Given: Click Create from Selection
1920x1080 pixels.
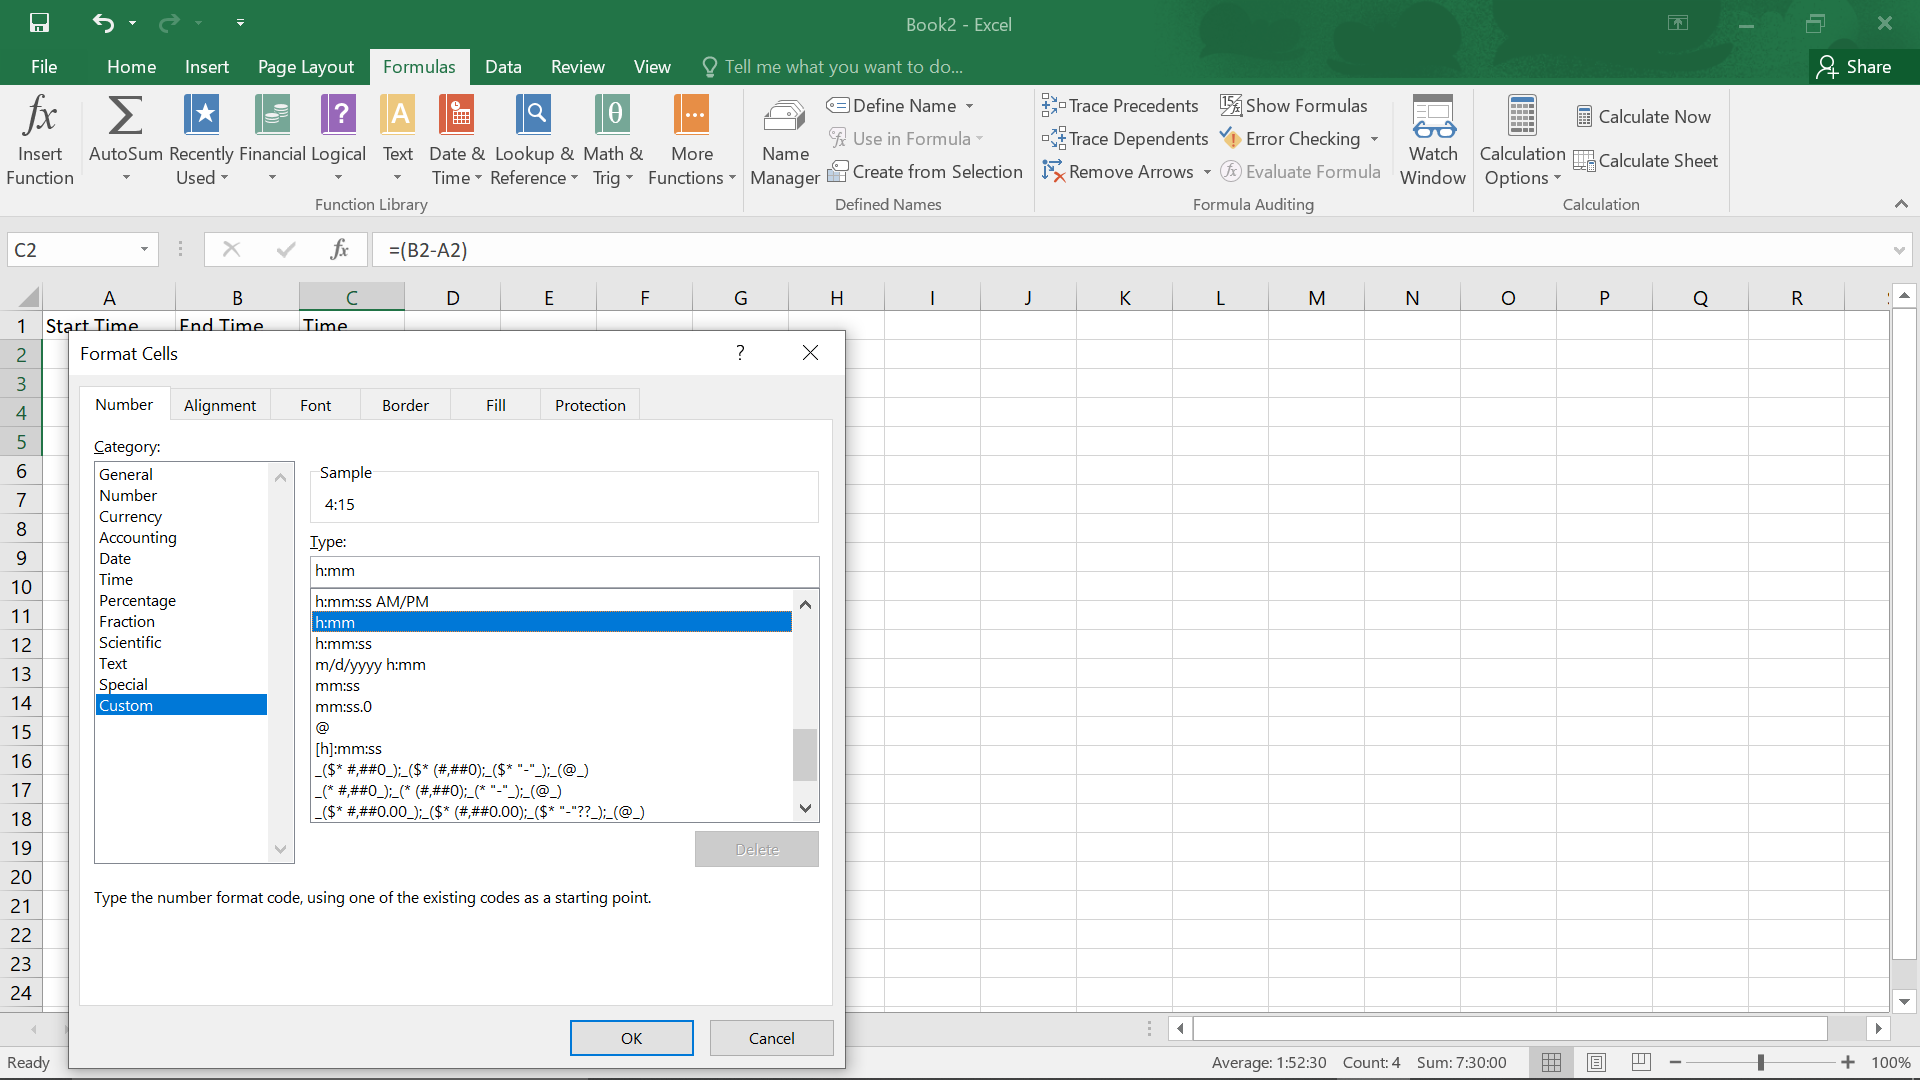Looking at the screenshot, I should 925,171.
